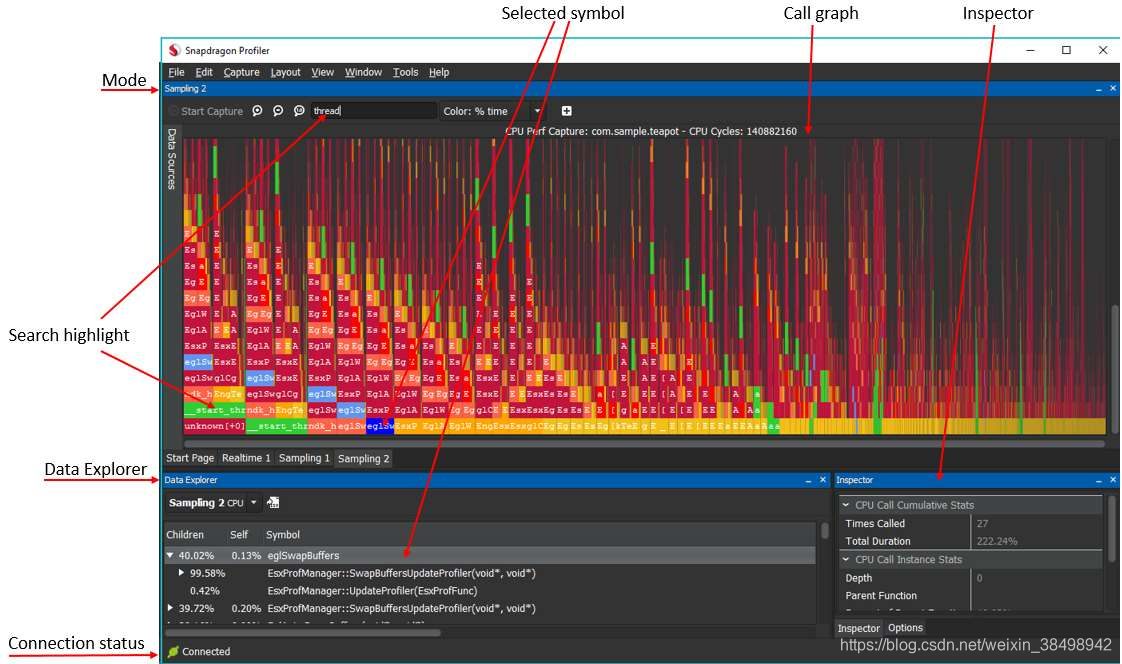
Task: Open the Edit menu
Action: point(204,72)
